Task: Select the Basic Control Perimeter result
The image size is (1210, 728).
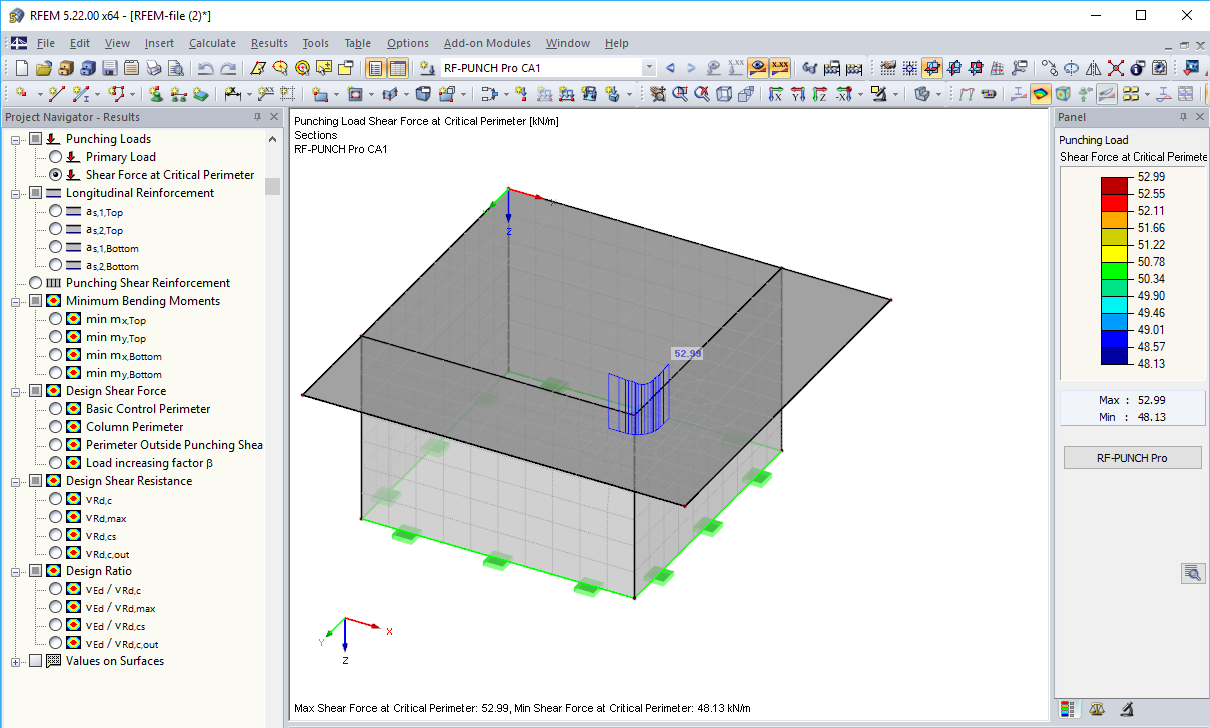Action: tap(56, 409)
